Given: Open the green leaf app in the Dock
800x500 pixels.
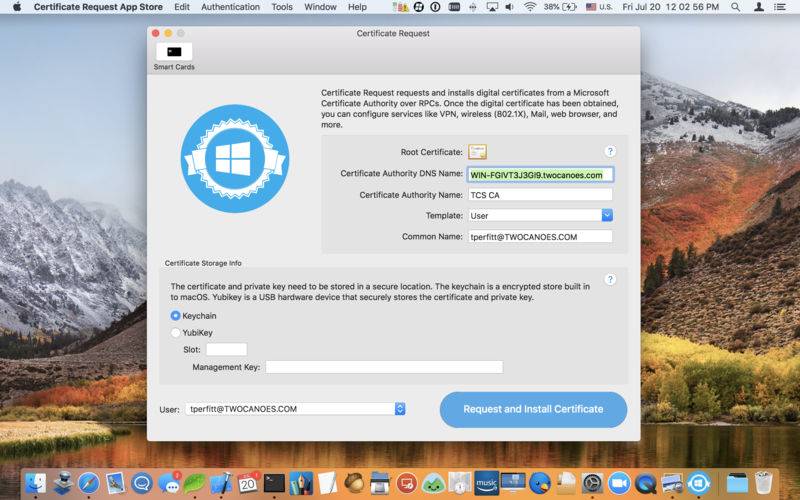Looking at the screenshot, I should point(194,483).
